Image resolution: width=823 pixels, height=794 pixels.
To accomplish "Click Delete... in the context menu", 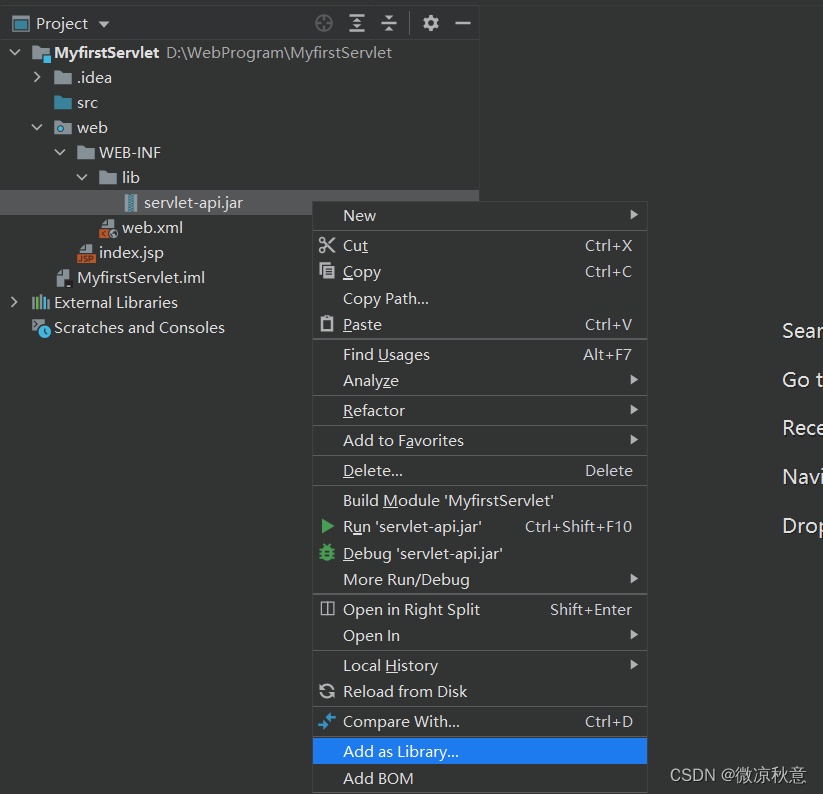I will tap(373, 470).
